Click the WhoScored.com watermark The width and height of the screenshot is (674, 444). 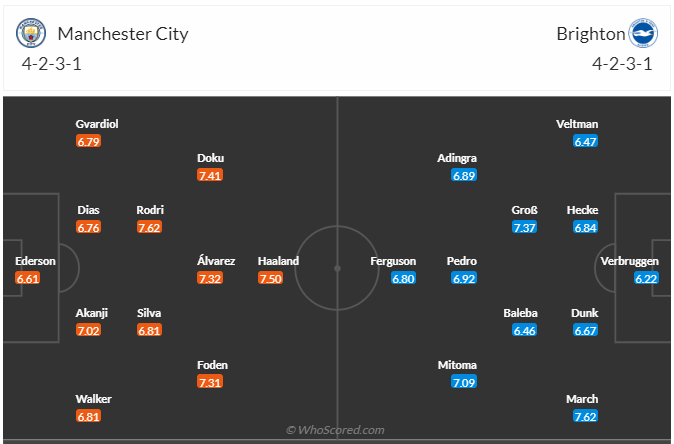tap(336, 430)
